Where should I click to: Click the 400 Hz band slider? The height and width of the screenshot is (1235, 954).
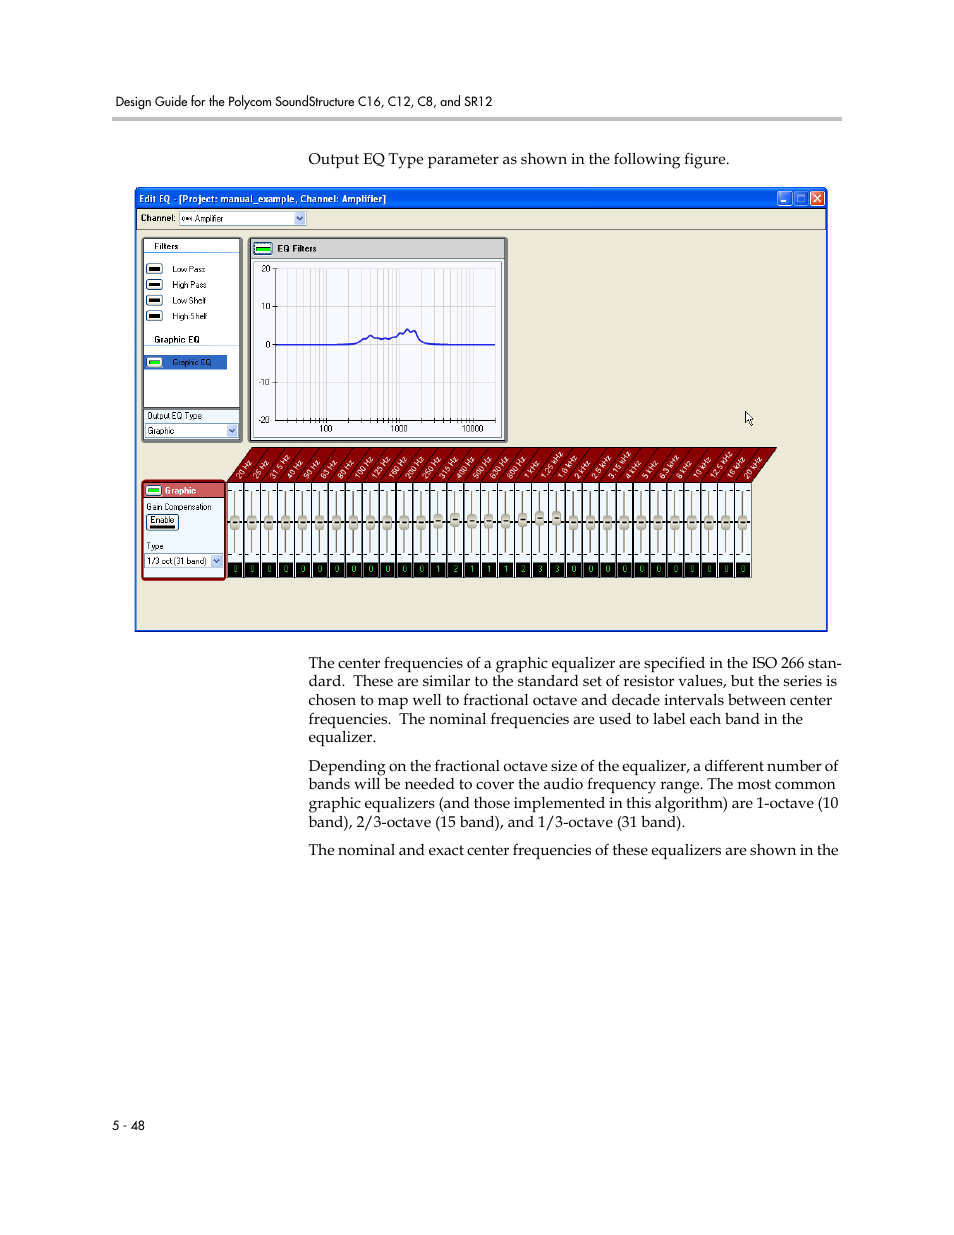[455, 521]
